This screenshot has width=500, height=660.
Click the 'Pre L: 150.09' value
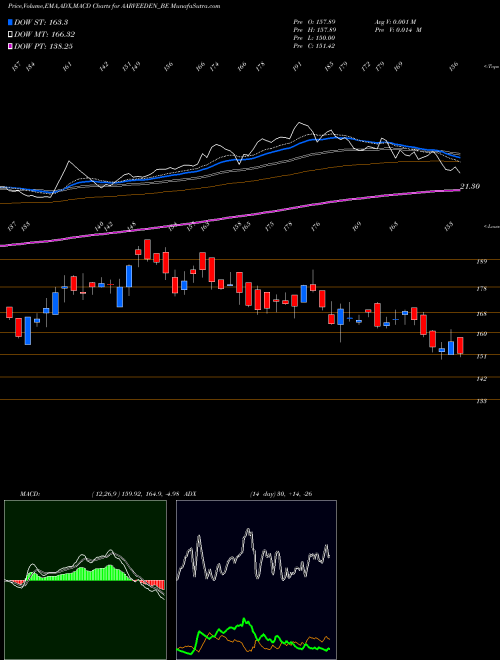pyautogui.click(x=314, y=38)
